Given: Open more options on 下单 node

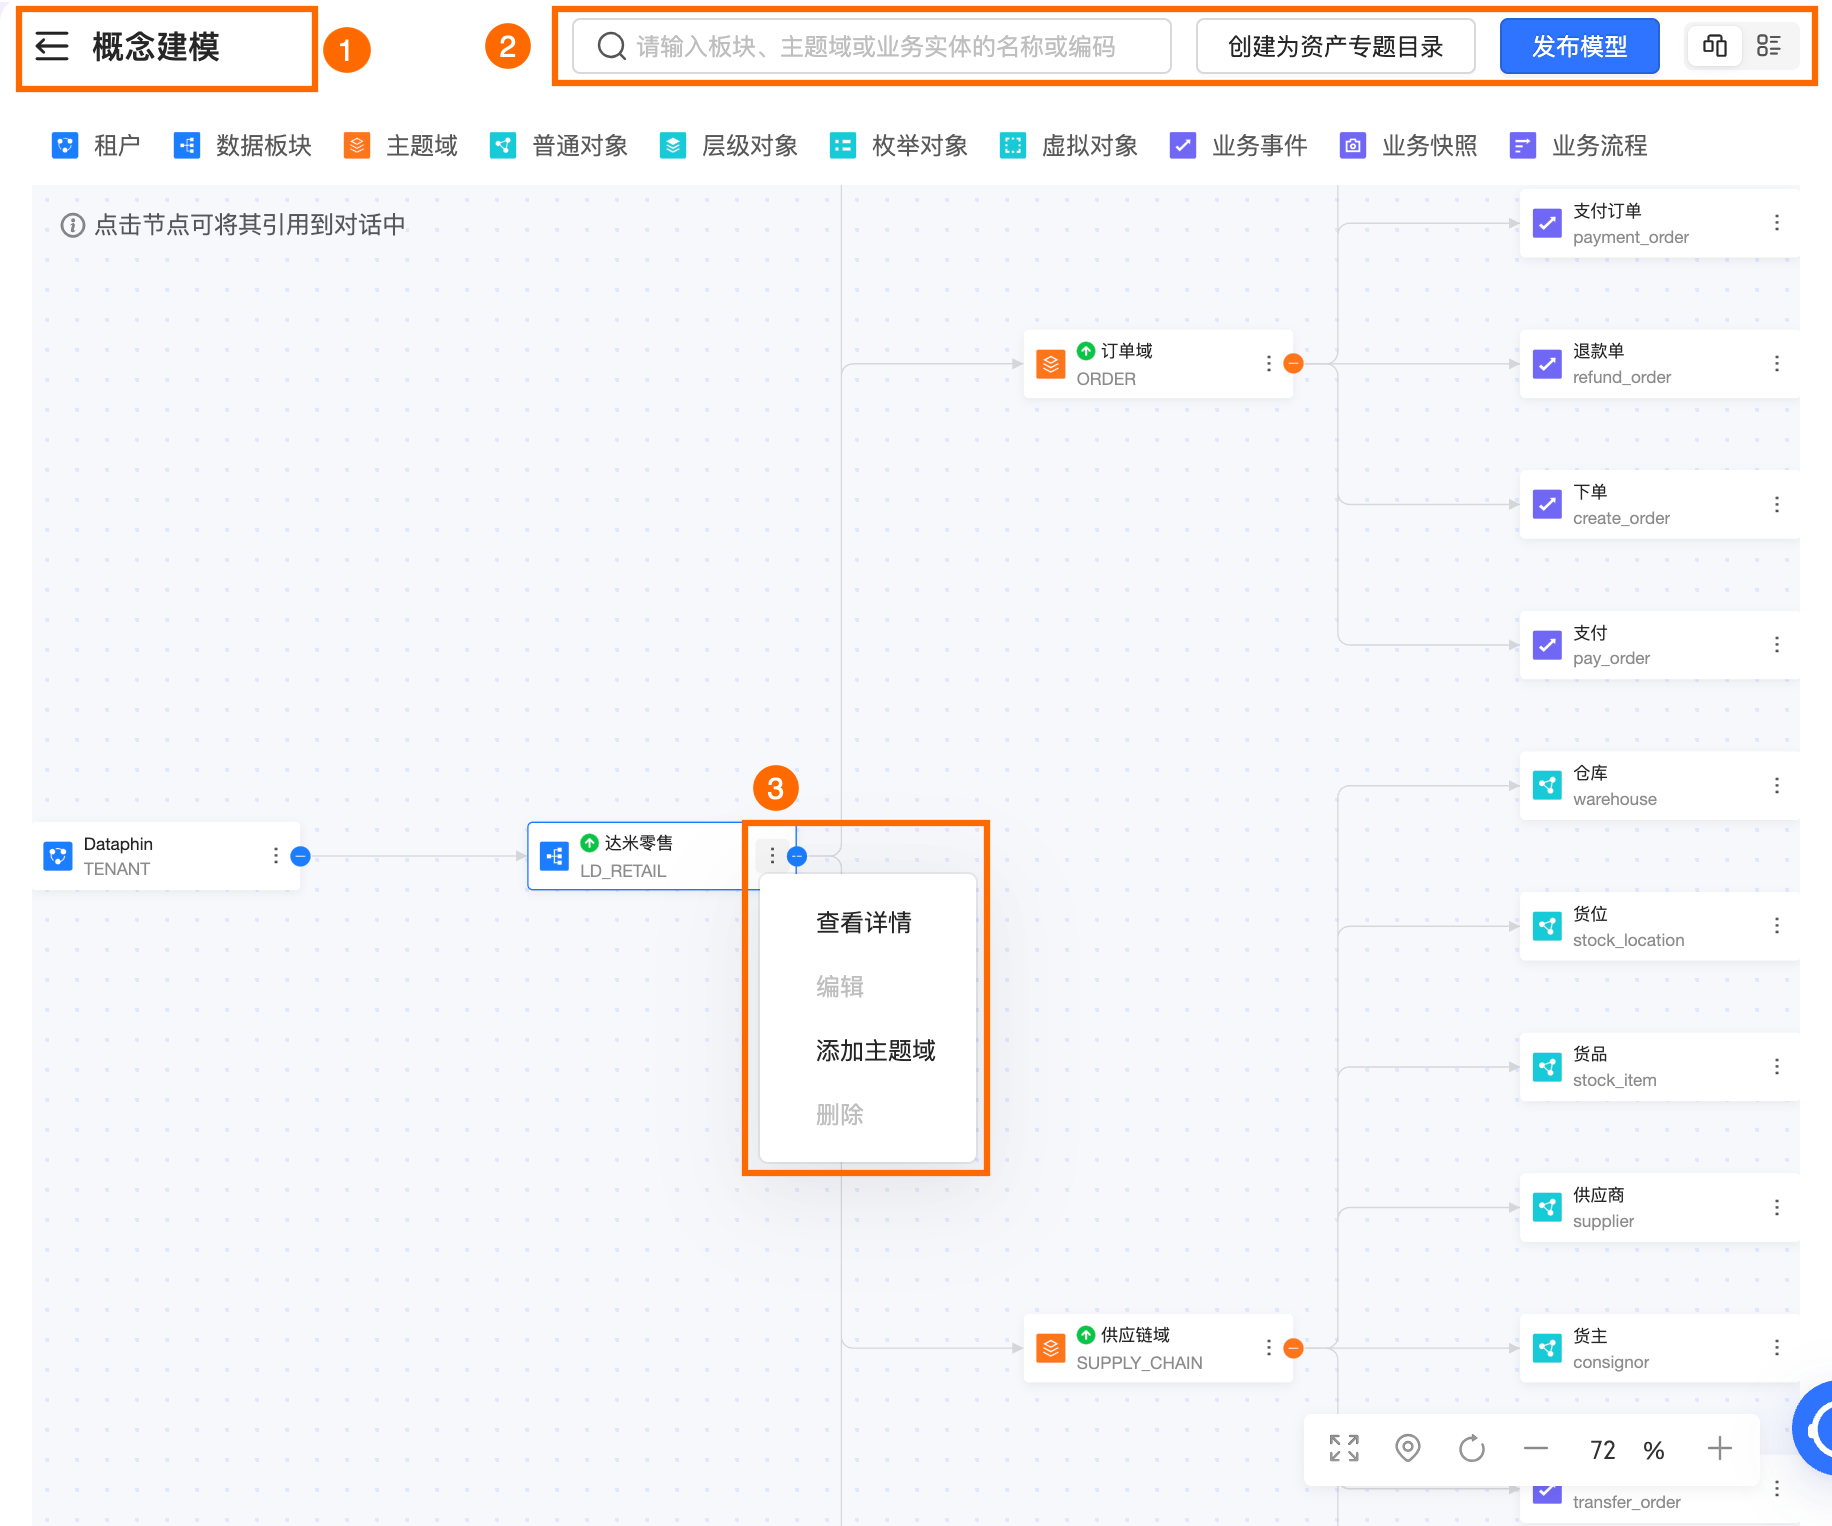Looking at the screenshot, I should (x=1777, y=504).
